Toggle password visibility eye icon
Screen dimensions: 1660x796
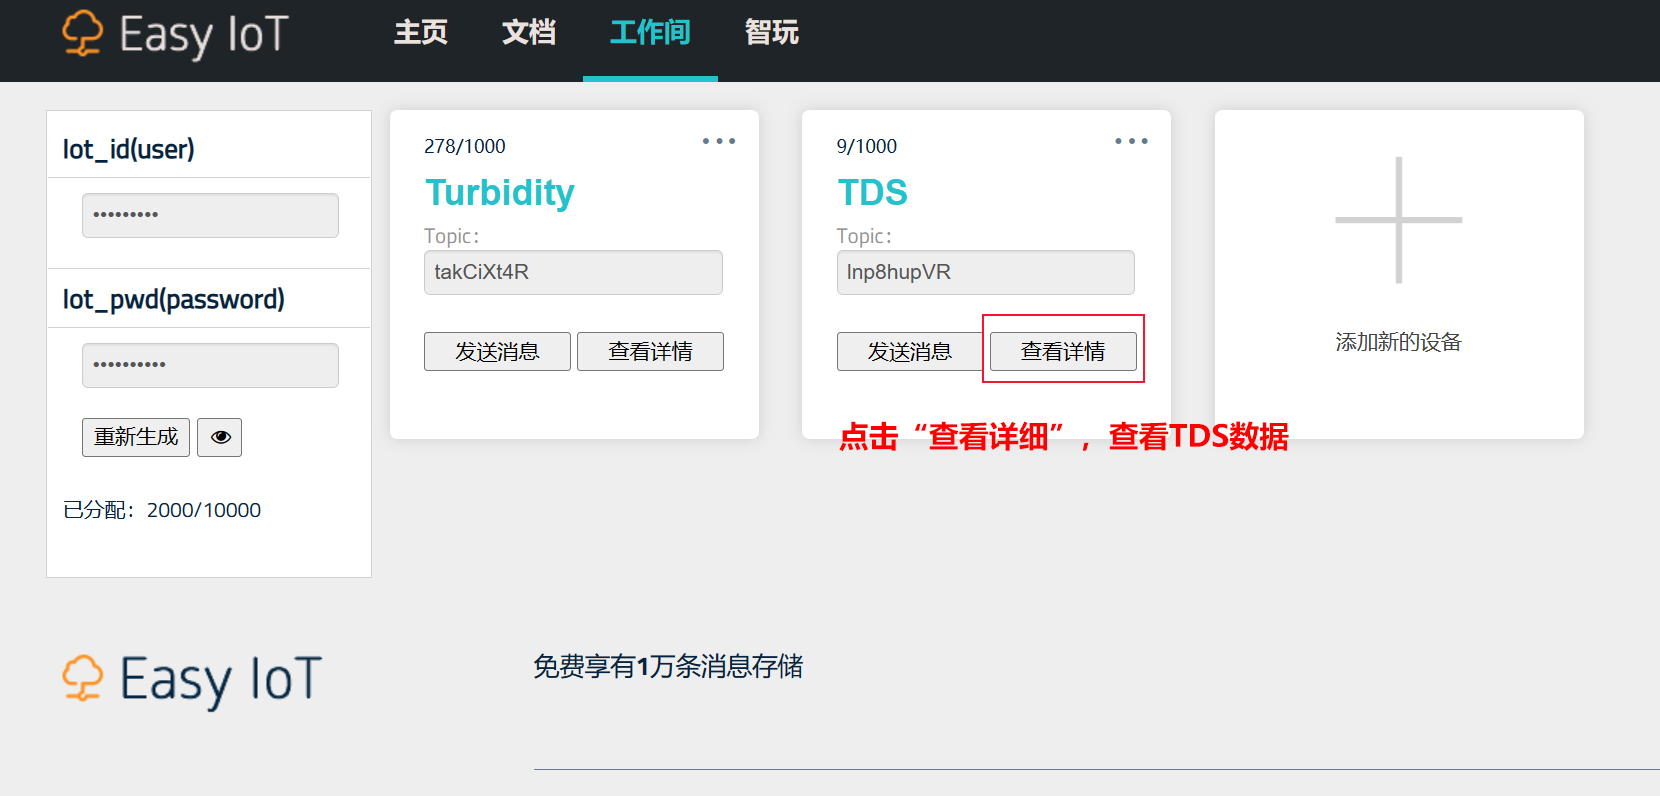pyautogui.click(x=220, y=437)
